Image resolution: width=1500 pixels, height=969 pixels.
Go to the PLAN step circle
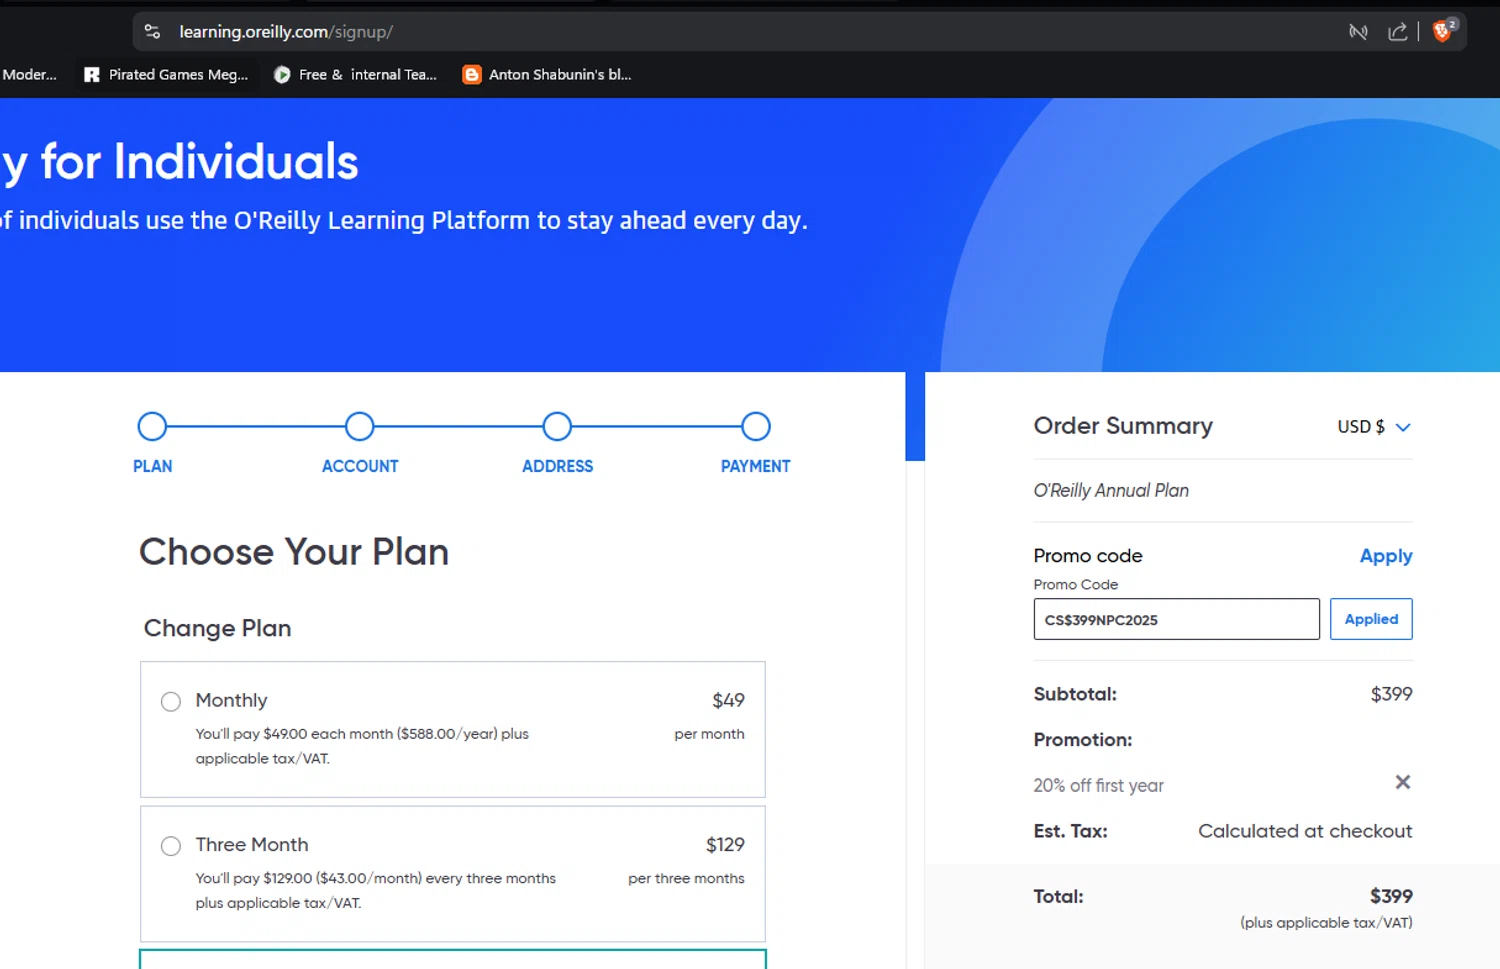point(152,427)
